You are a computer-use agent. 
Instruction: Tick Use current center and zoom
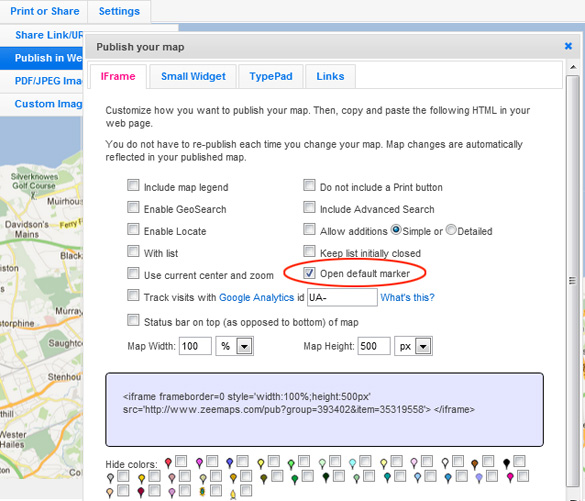pos(133,273)
